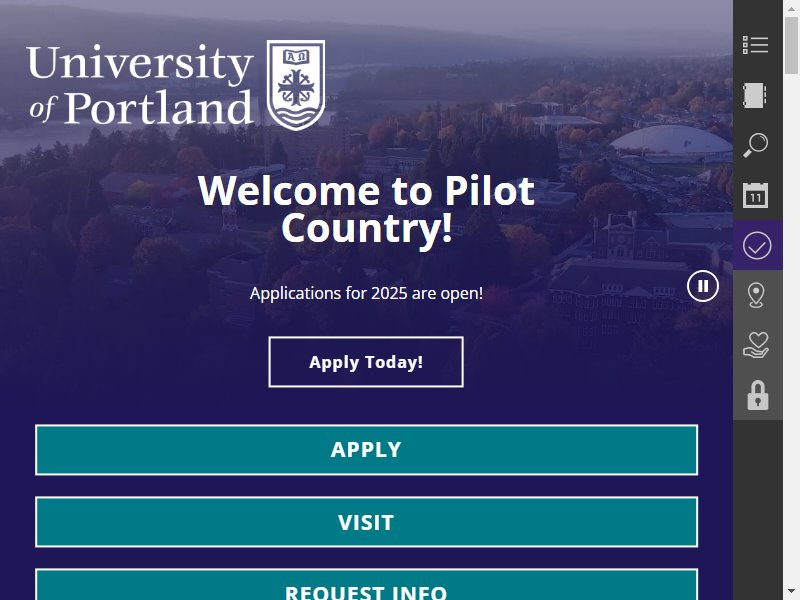
Task: Open the notebook directory icon in sidebar
Action: point(756,95)
